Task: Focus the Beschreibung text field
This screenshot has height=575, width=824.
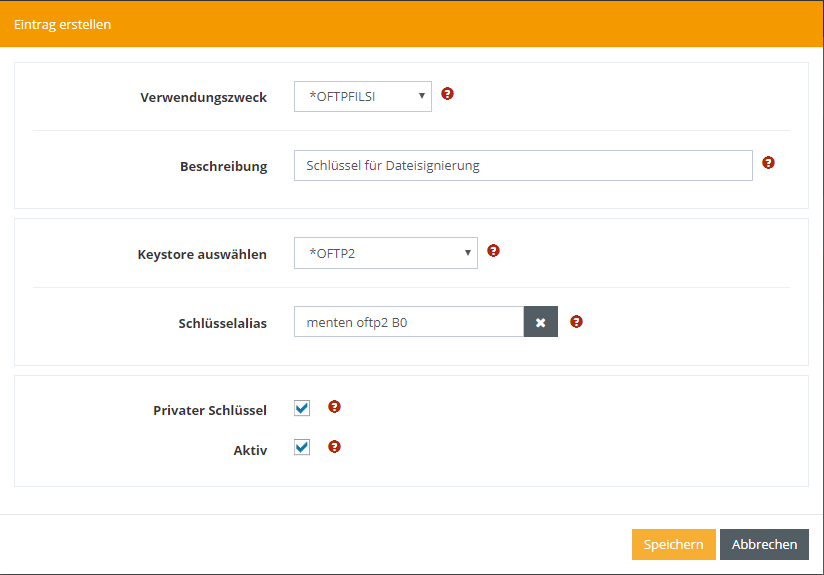Action: point(522,166)
